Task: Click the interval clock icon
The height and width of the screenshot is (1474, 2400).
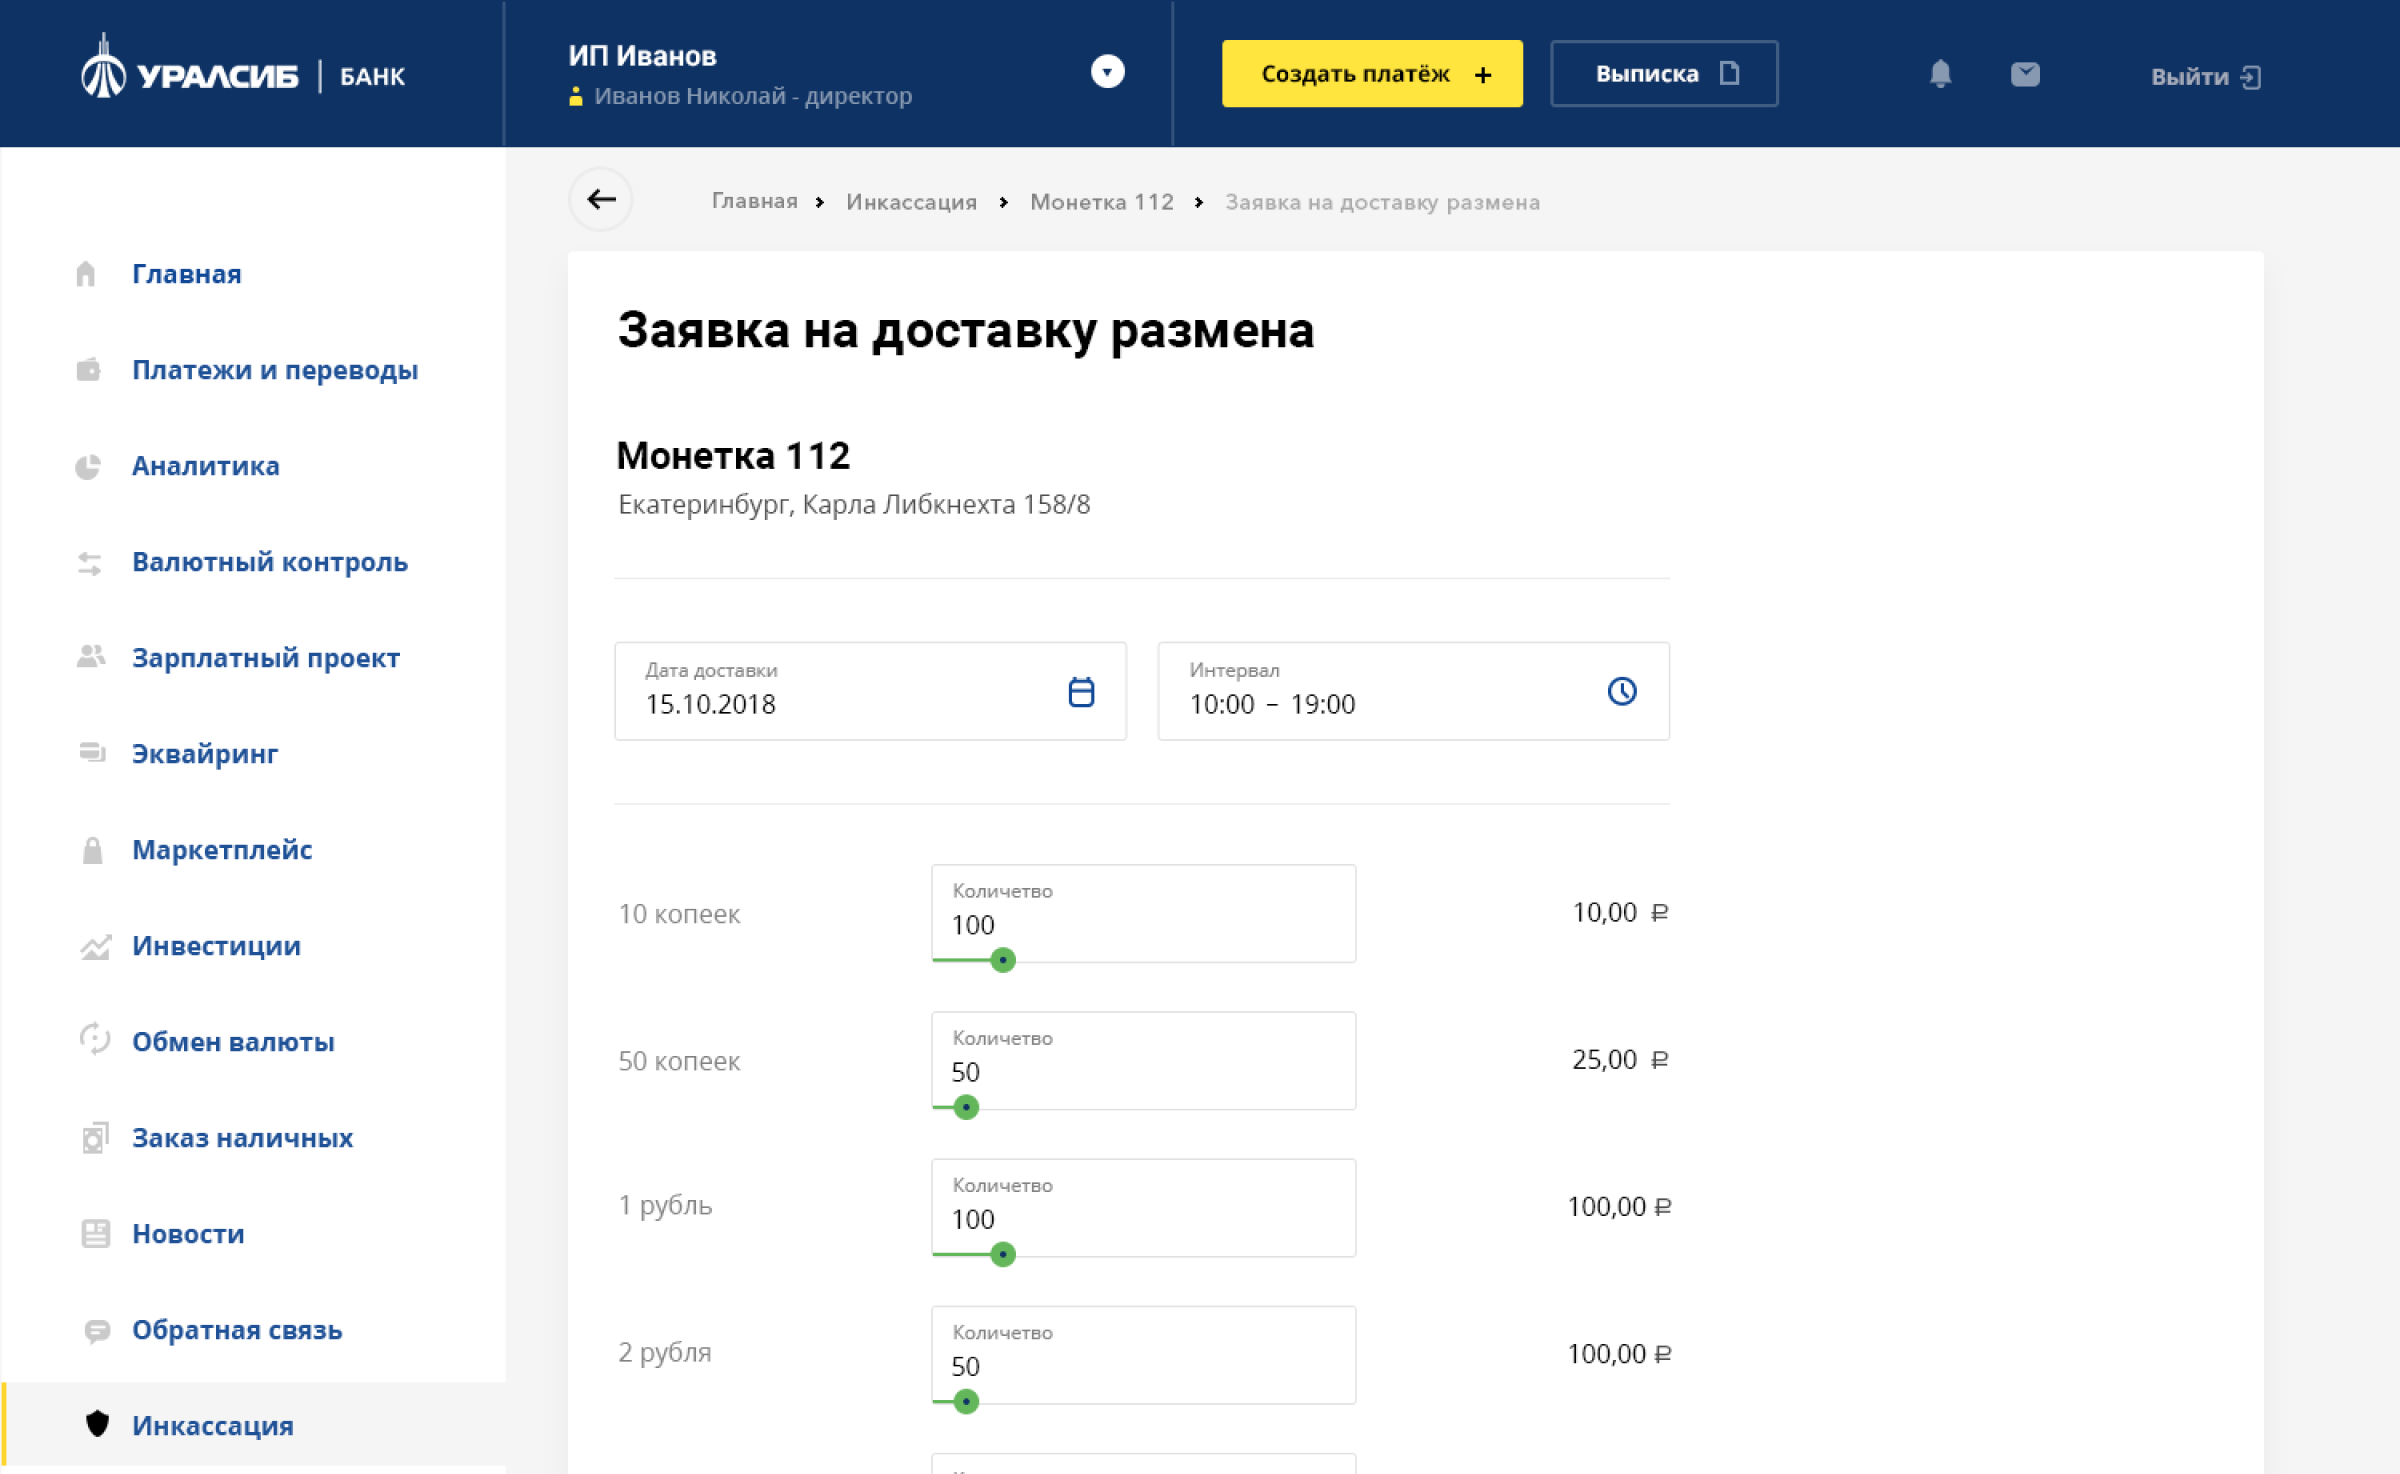Action: point(1621,691)
